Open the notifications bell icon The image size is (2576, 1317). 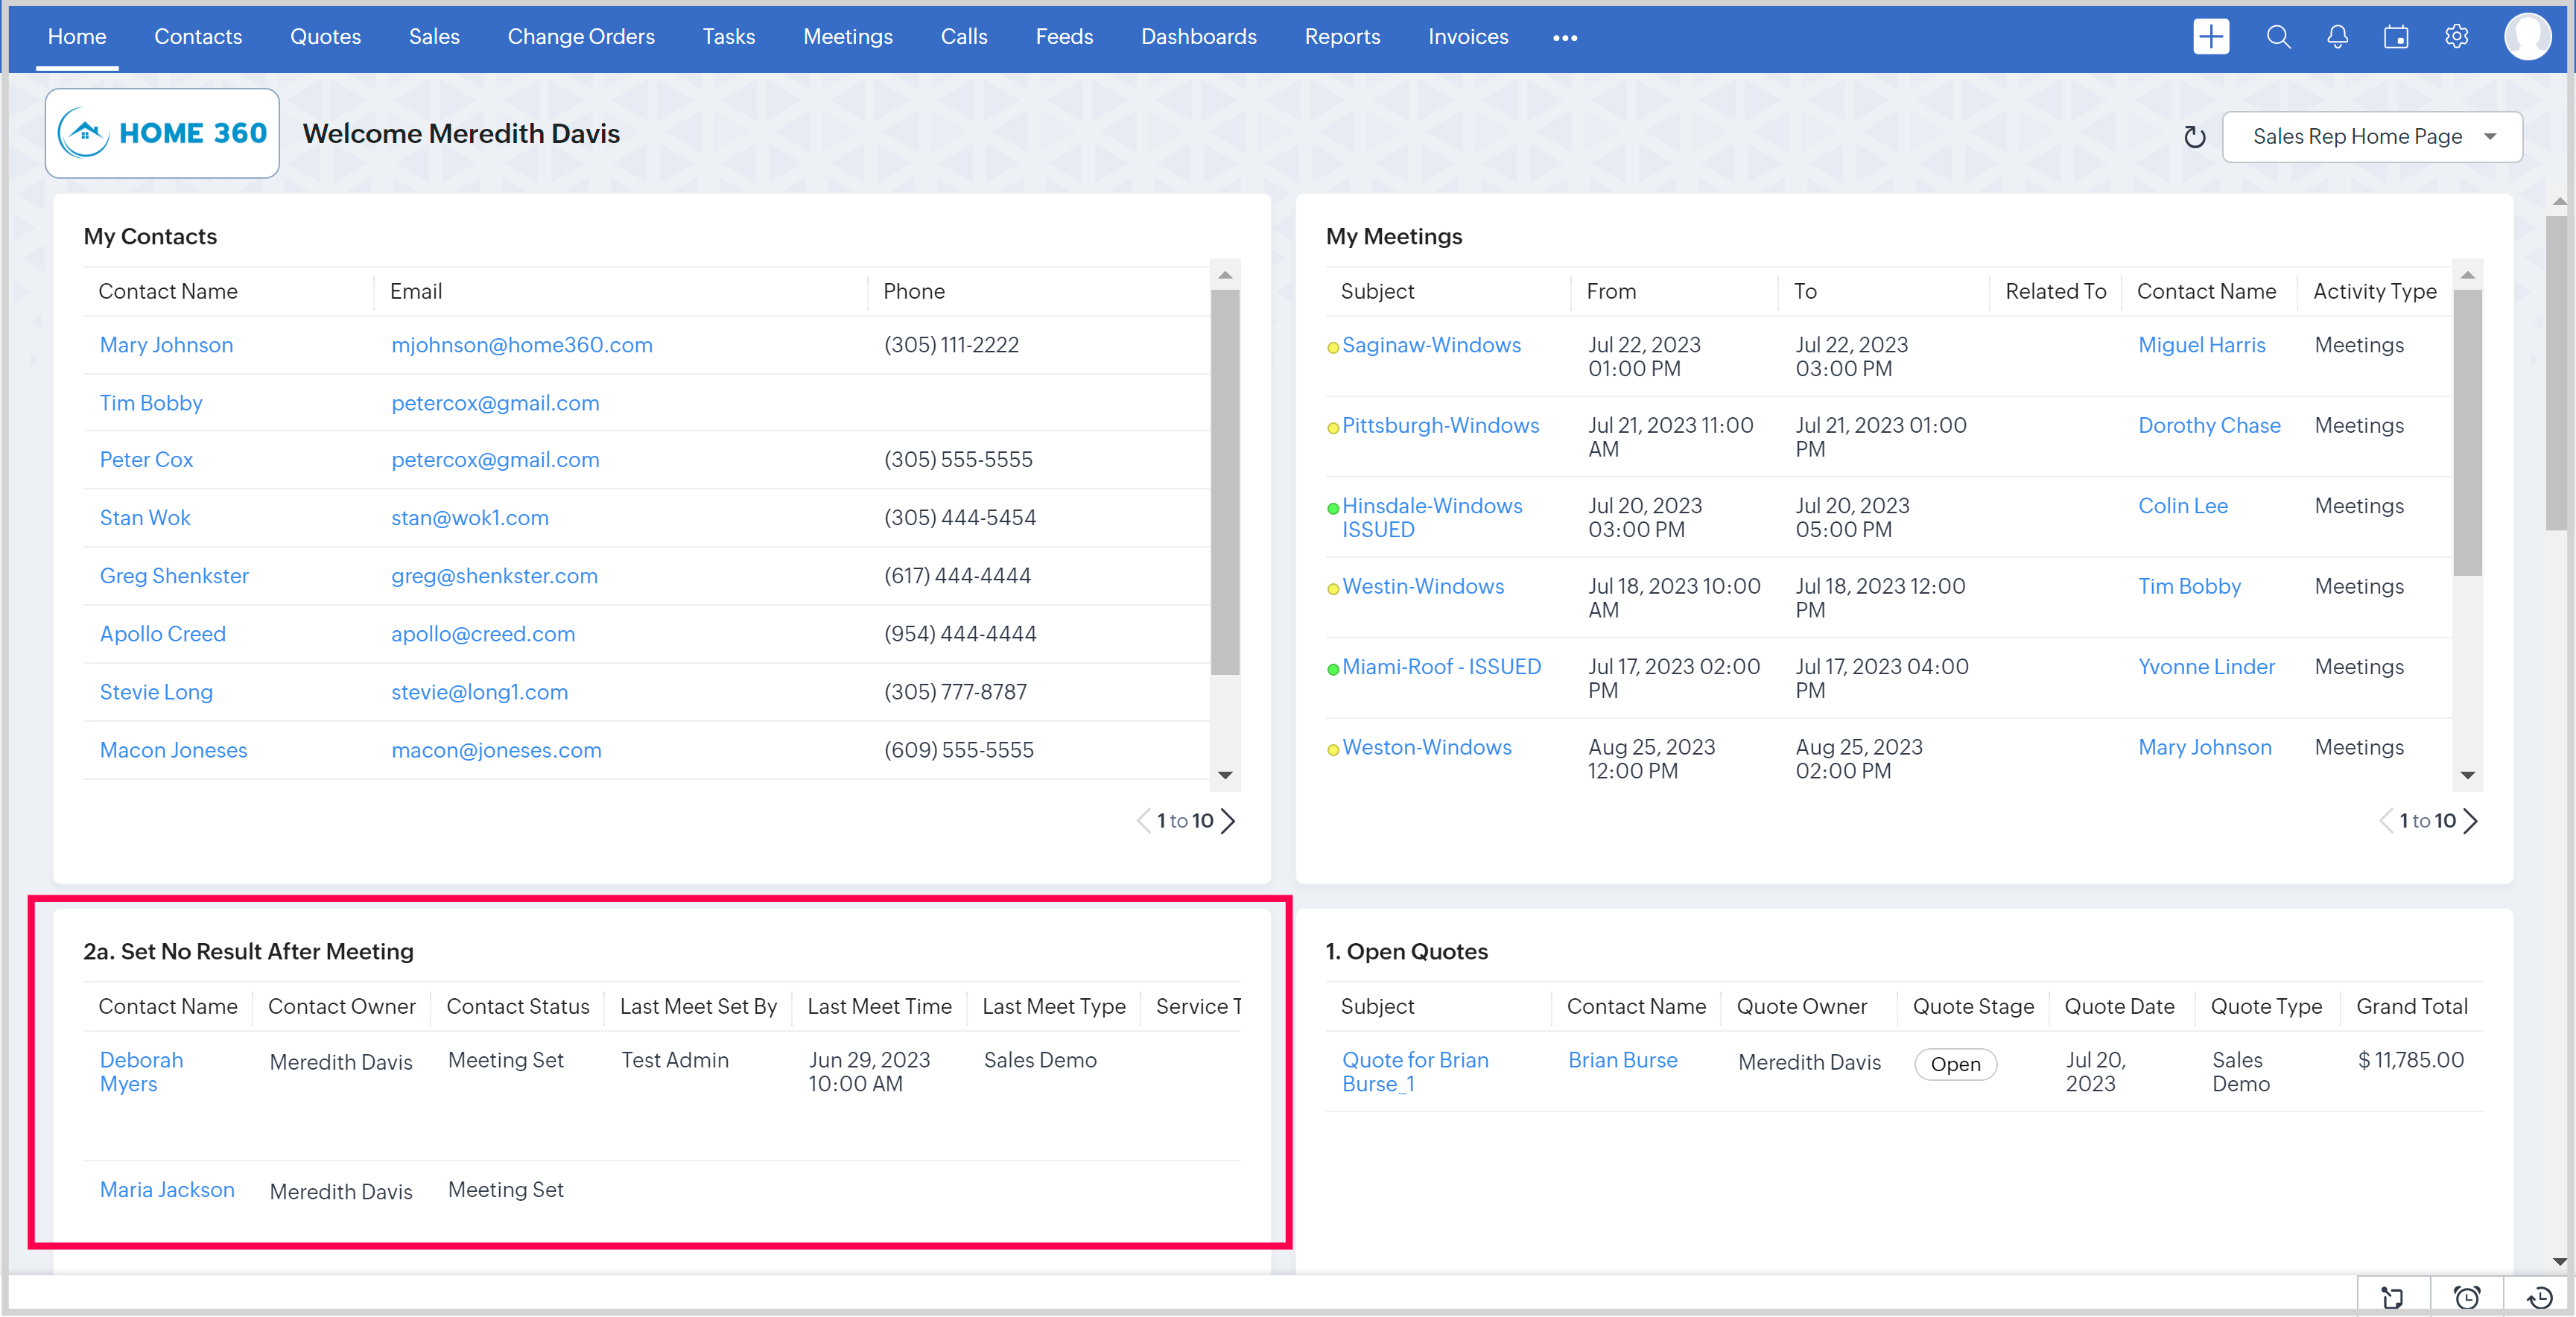(2337, 37)
